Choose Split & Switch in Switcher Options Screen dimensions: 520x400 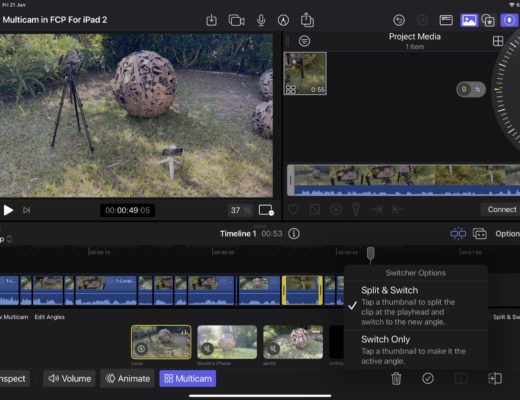pos(416,306)
